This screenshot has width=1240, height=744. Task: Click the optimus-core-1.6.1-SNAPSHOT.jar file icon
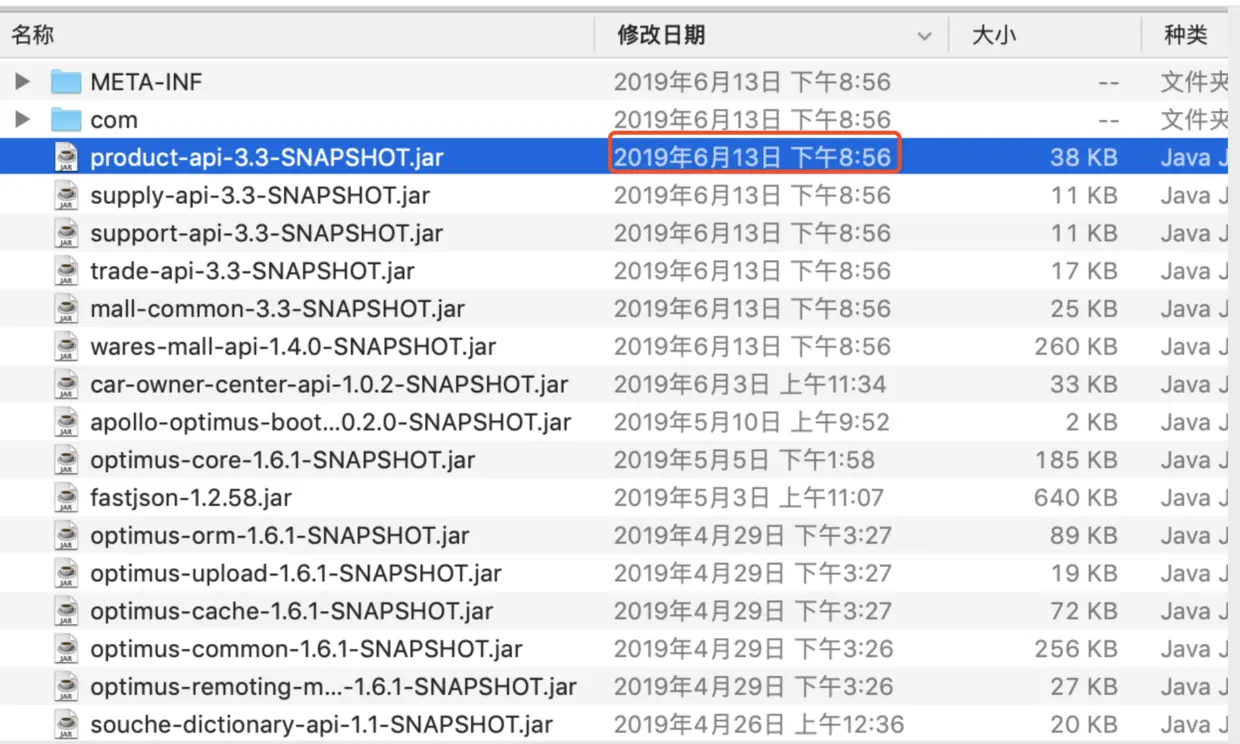(x=66, y=460)
